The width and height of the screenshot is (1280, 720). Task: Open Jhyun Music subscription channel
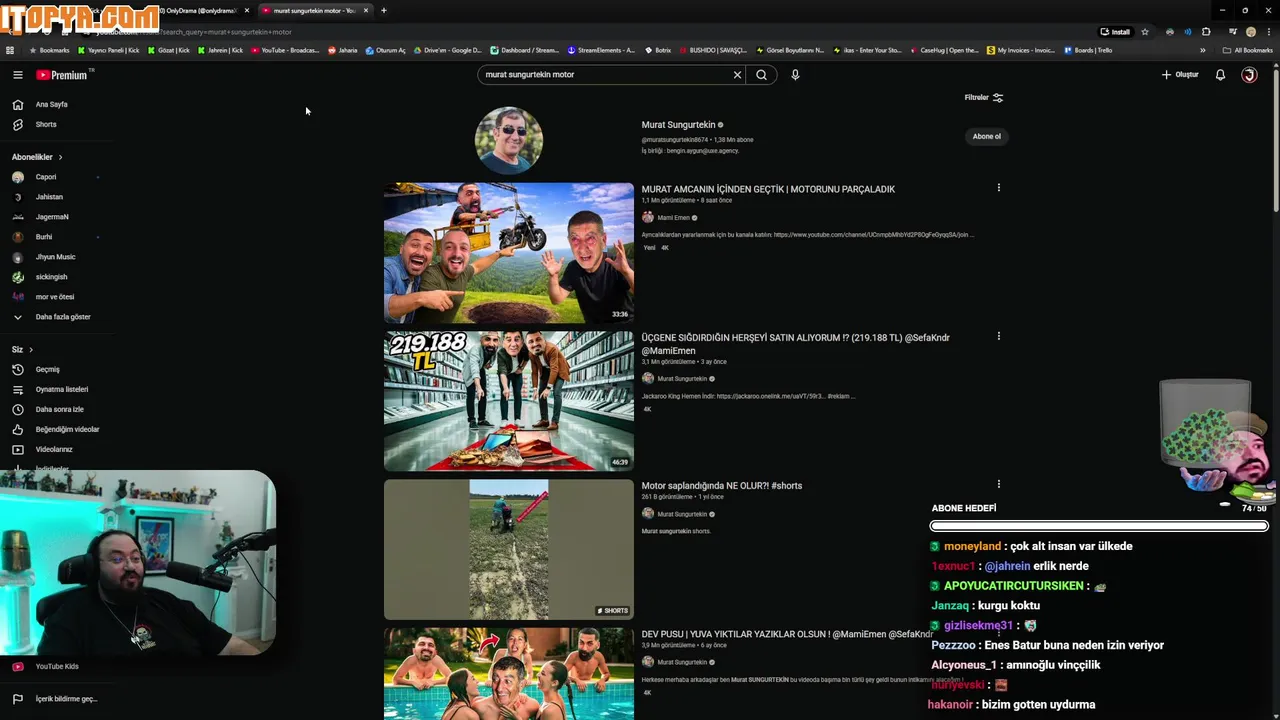point(57,257)
